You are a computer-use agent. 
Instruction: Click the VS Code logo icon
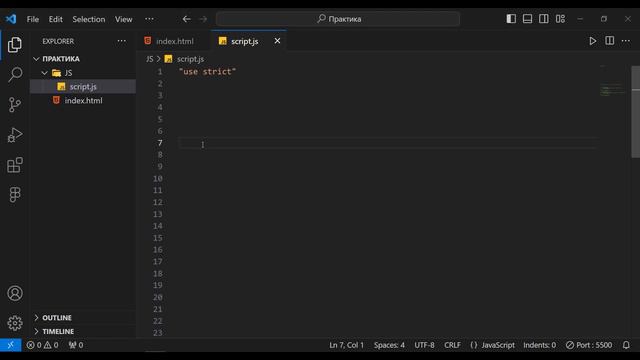pos(11,19)
